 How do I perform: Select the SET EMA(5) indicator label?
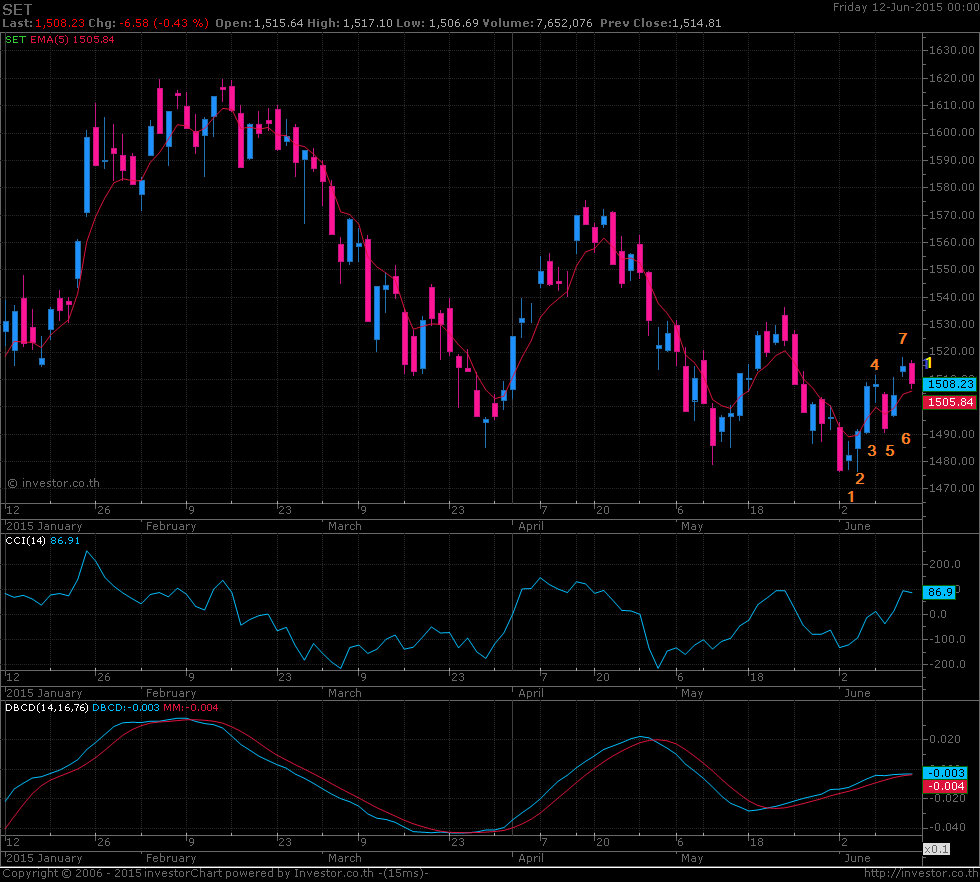click(x=60, y=40)
